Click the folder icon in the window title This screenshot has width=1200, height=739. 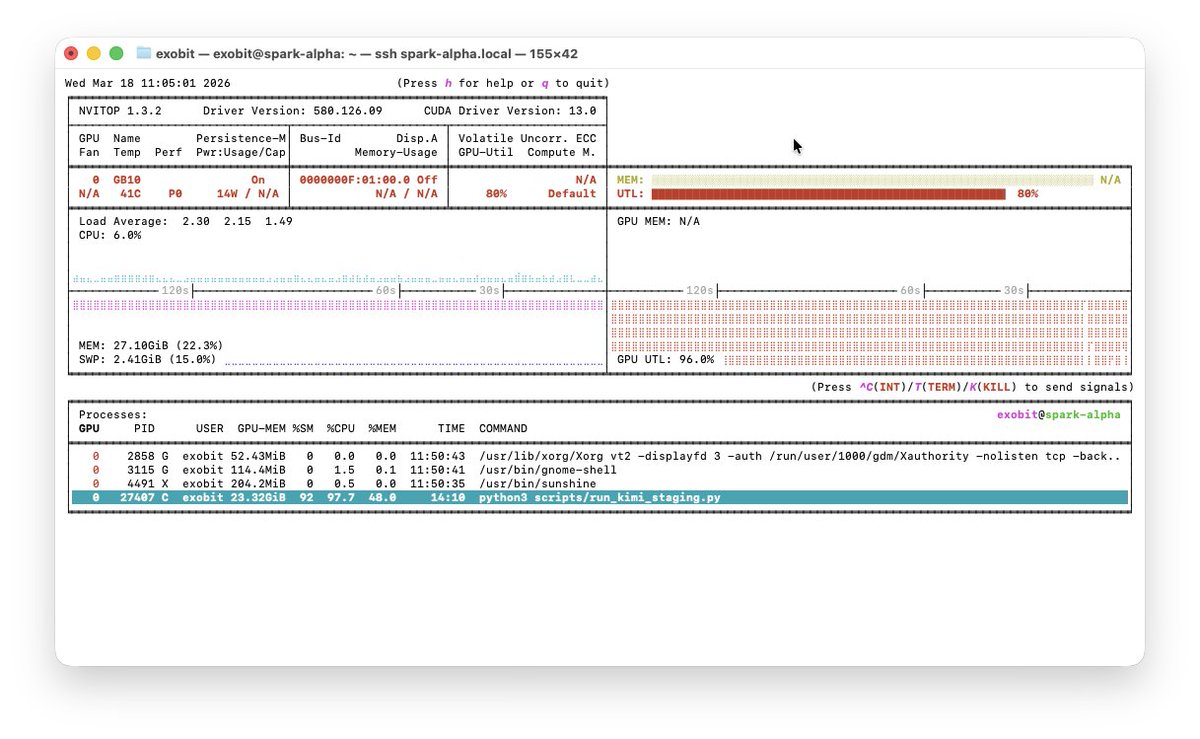[x=143, y=53]
